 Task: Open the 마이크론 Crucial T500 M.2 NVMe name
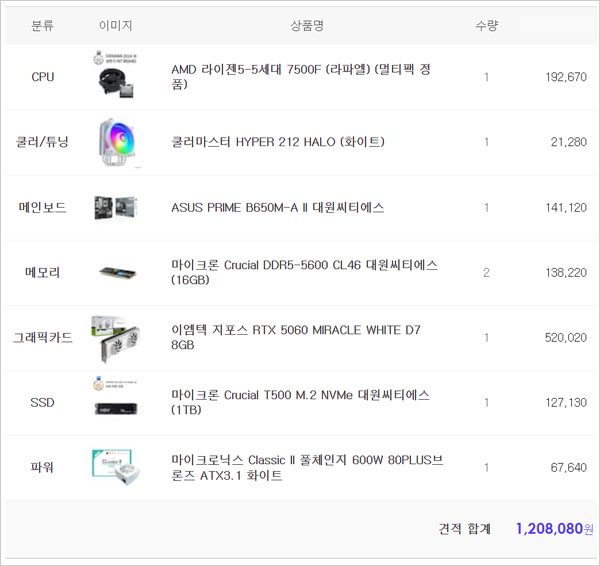pos(300,402)
